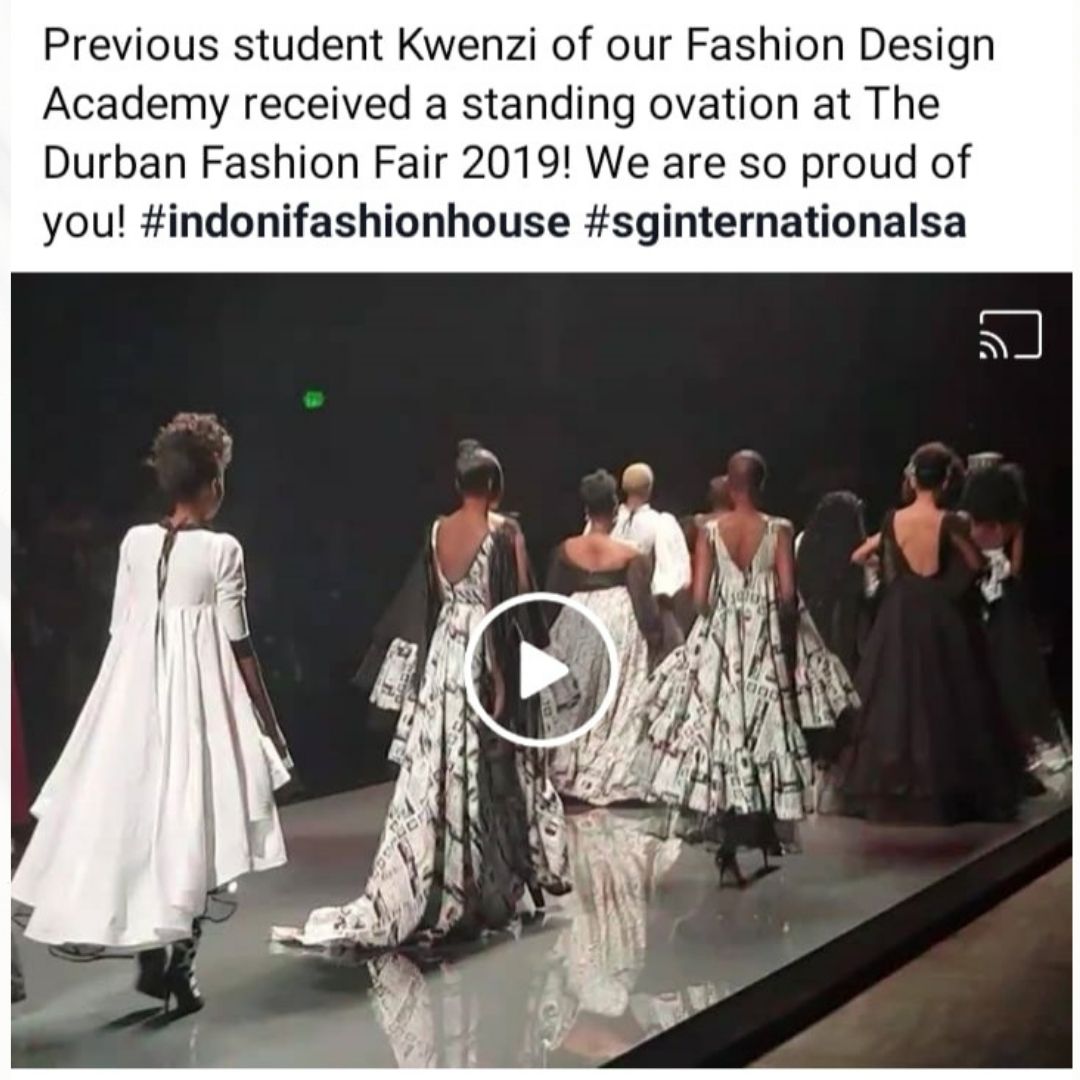Image resolution: width=1080 pixels, height=1080 pixels.
Task: Tap the cast to screen icon
Action: (x=1010, y=335)
